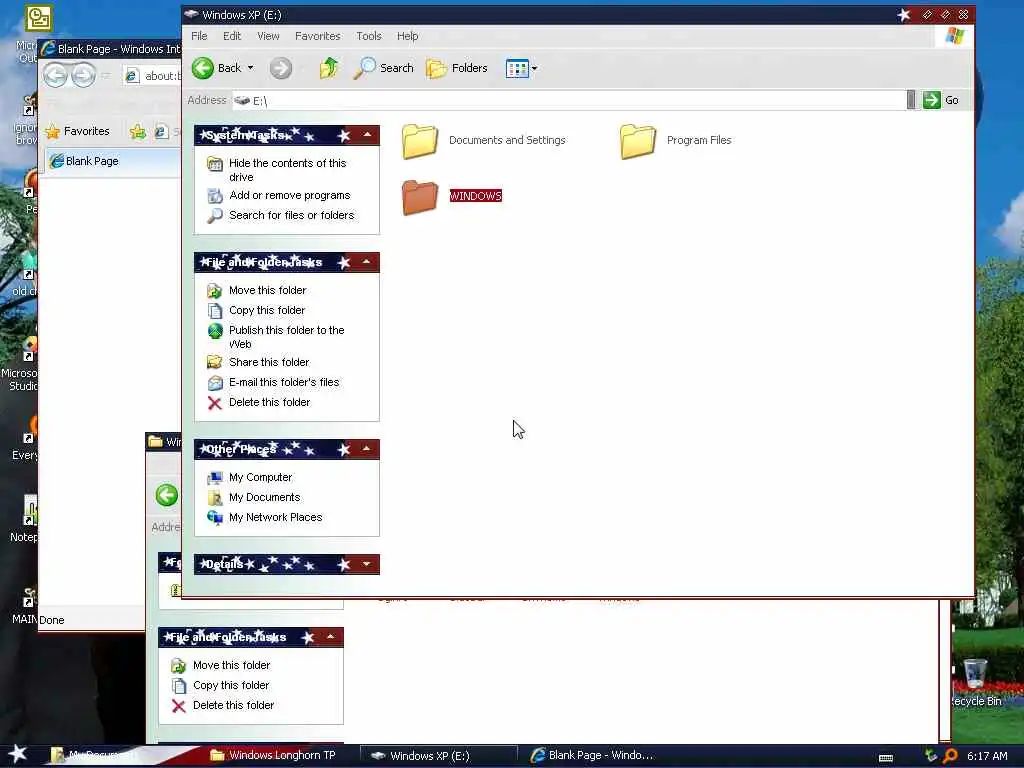Screen dimensions: 1024x768
Task: Open My Network Places link
Action: click(x=275, y=517)
